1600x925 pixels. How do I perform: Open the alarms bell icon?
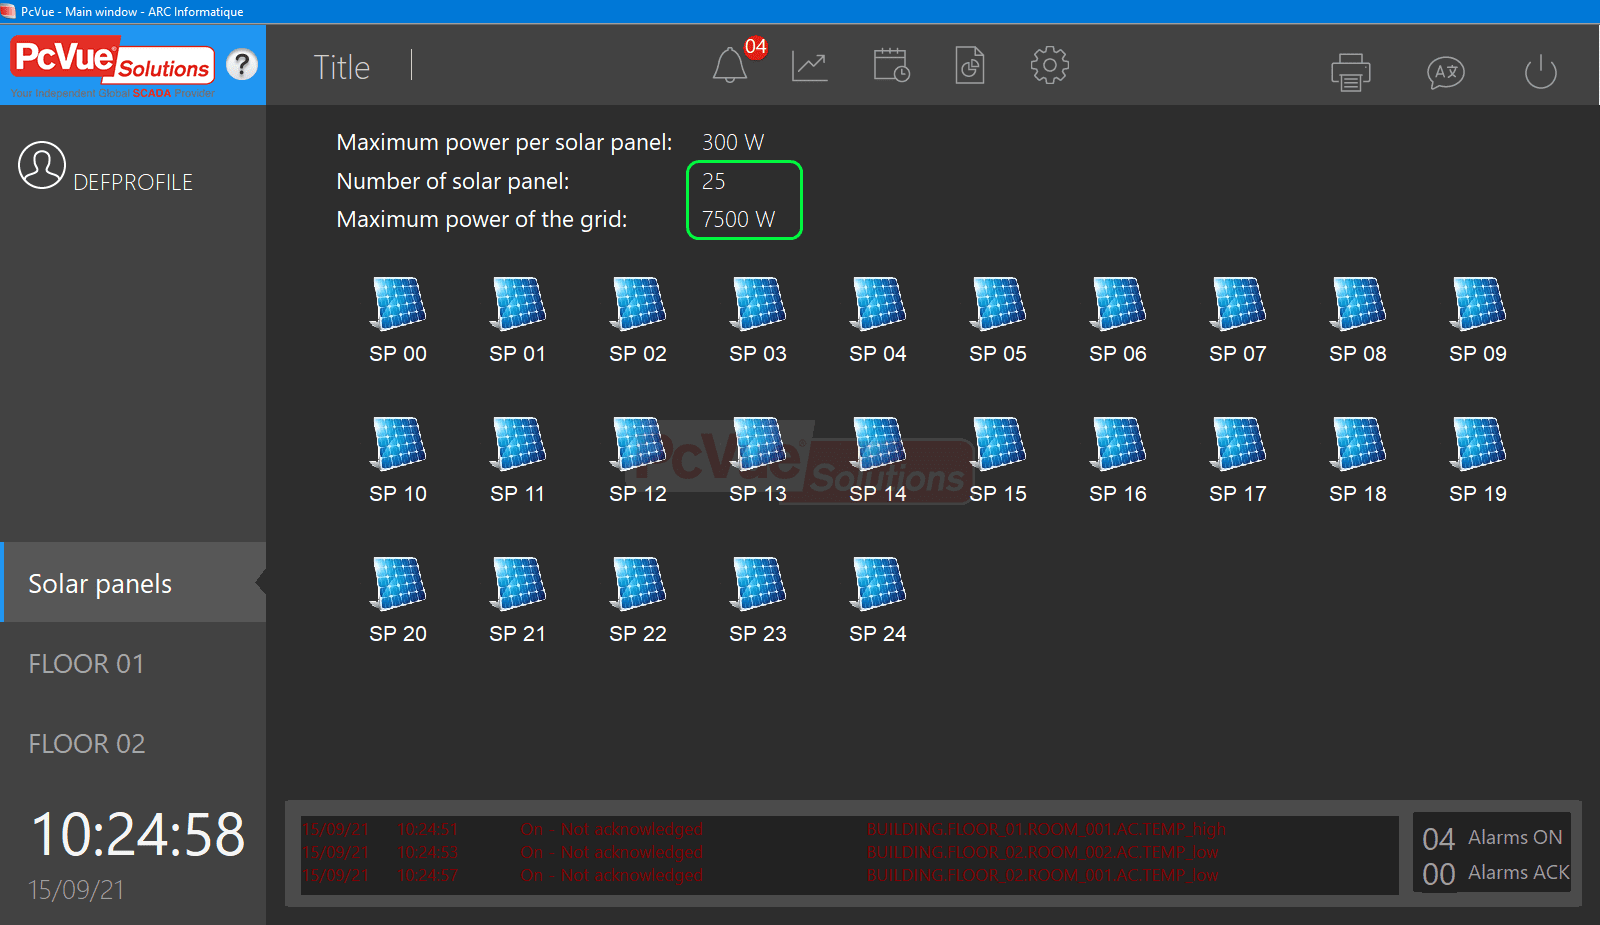tap(730, 67)
